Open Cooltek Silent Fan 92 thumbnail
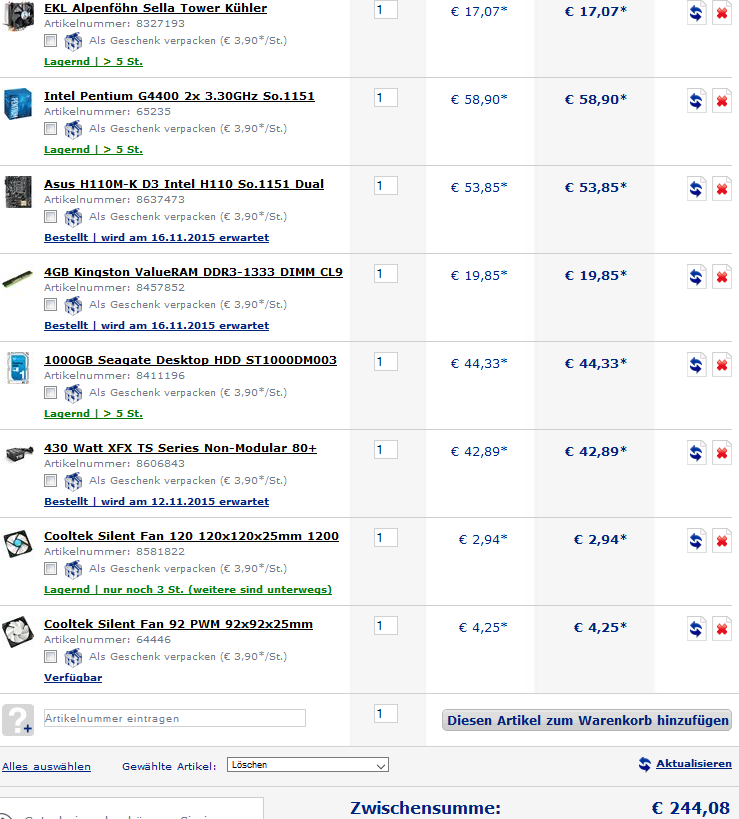The image size is (739, 819). coord(18,631)
